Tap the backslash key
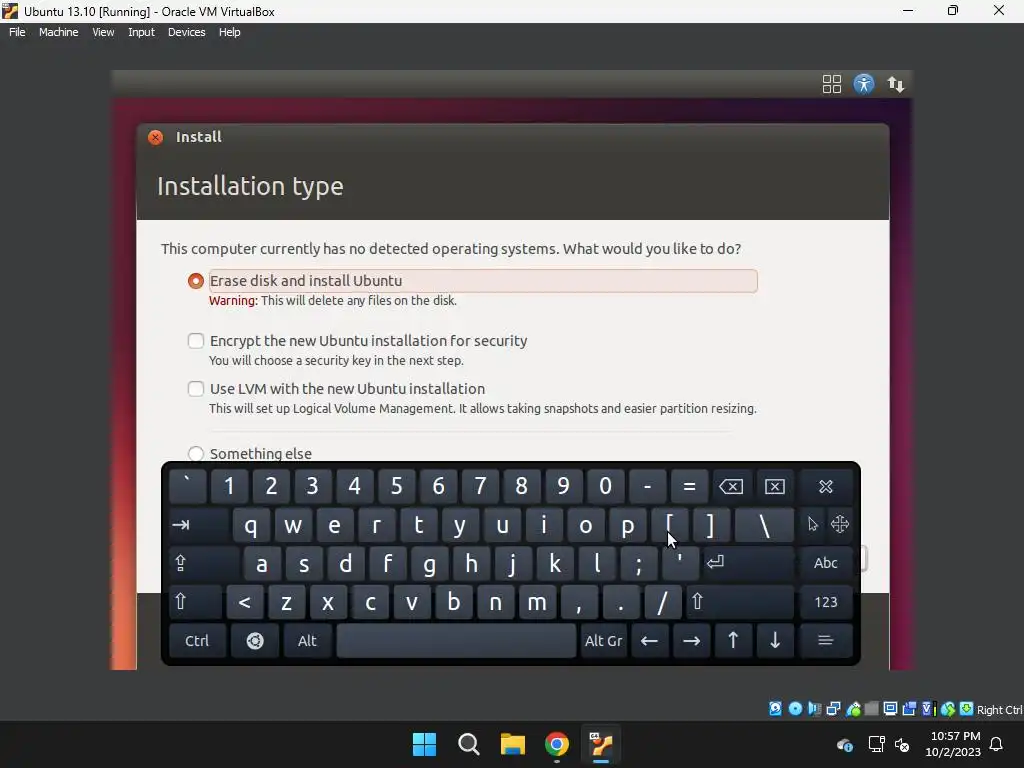 pos(764,525)
